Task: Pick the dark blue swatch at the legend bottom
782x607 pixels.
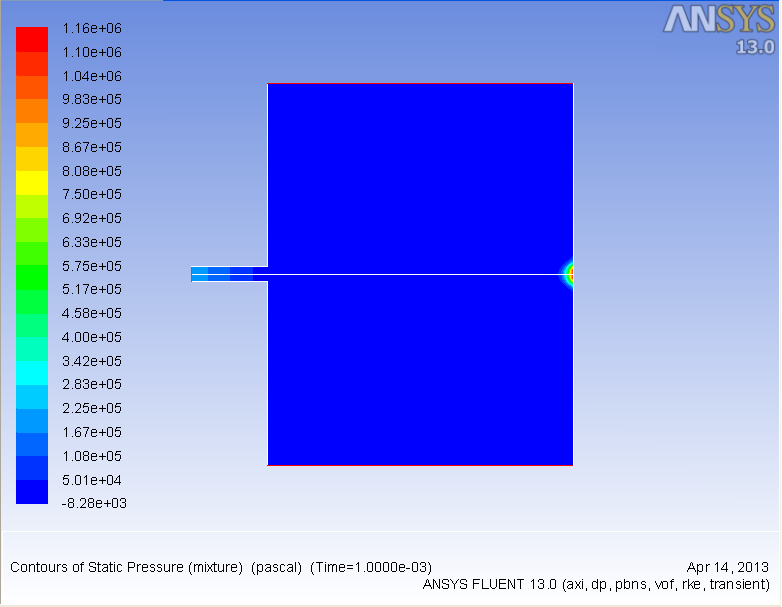Action: (31, 491)
